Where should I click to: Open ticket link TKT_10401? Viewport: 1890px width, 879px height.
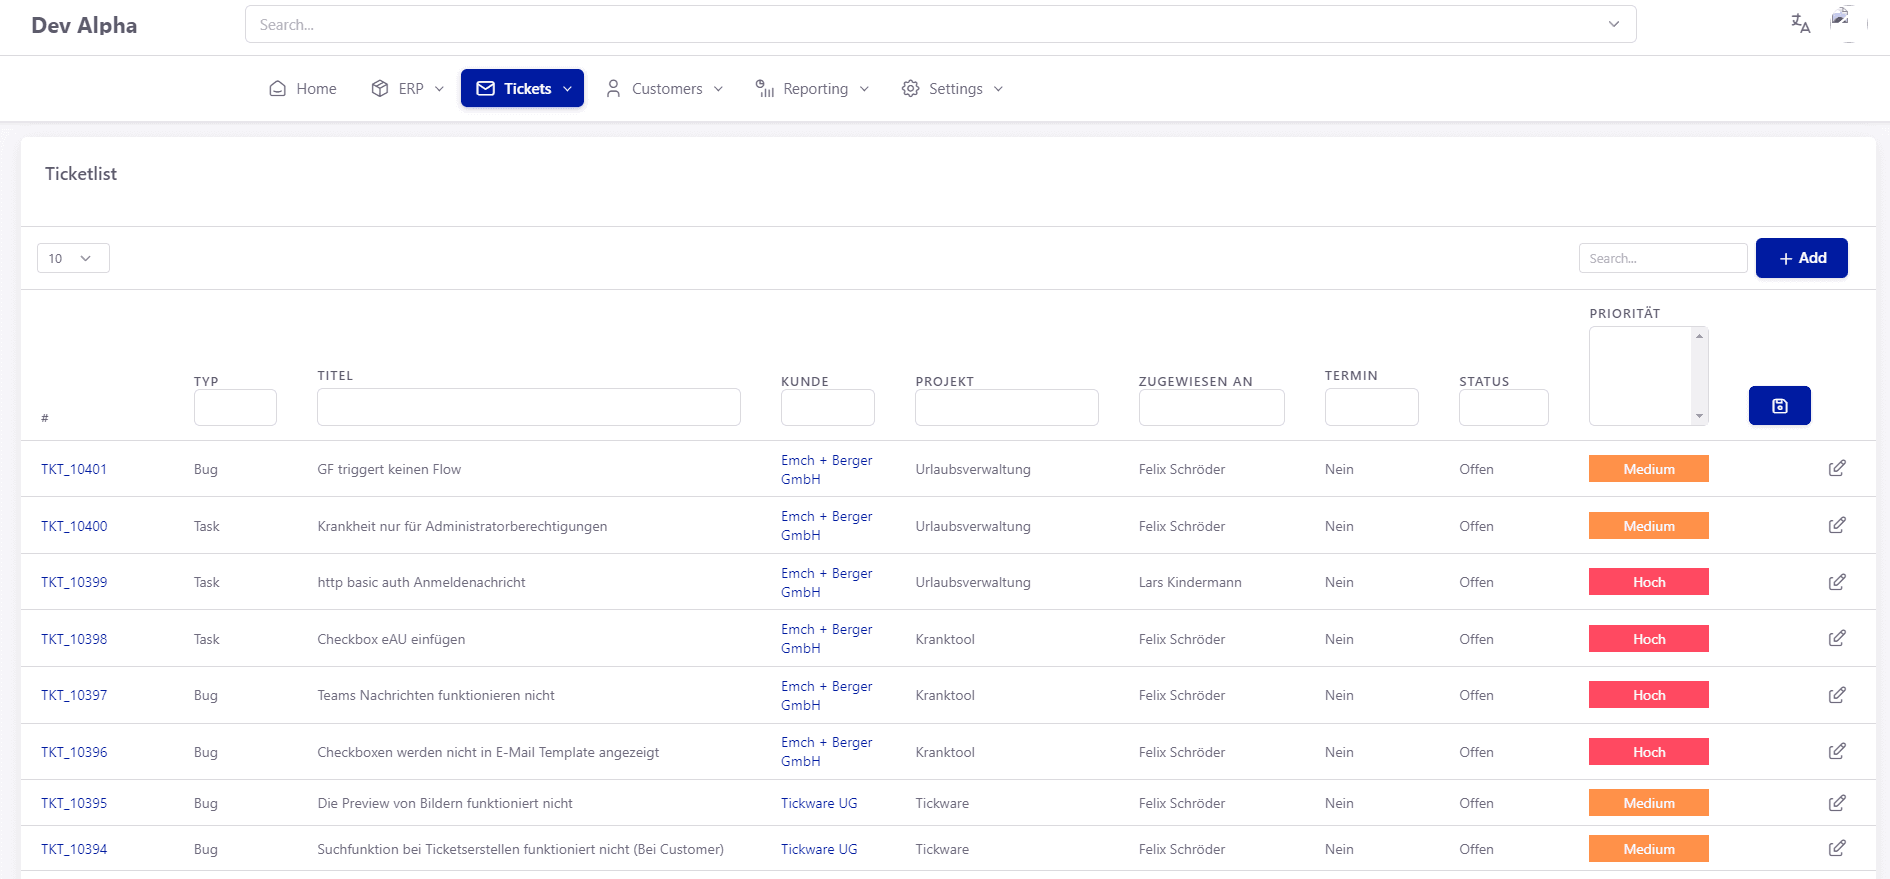tap(74, 469)
